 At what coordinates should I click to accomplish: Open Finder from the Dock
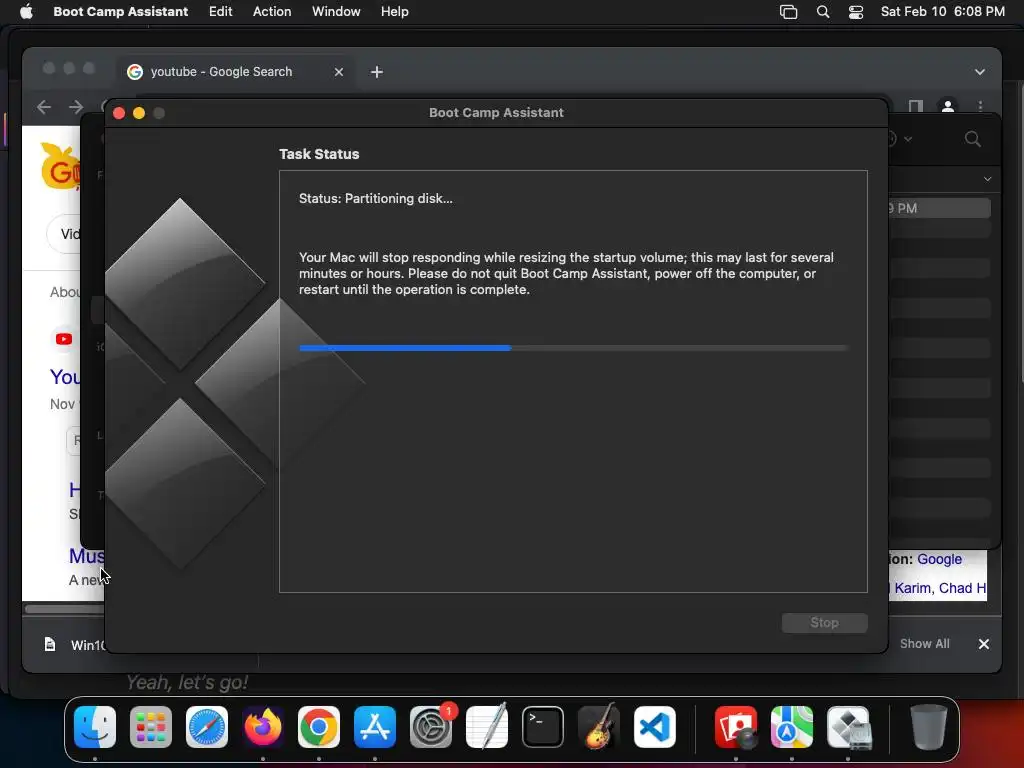click(95, 727)
